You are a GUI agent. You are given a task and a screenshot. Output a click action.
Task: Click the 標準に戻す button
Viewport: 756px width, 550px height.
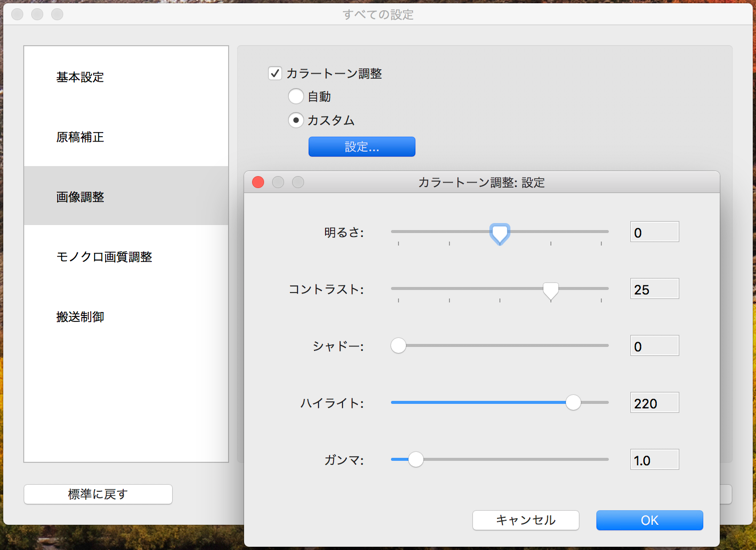(x=98, y=494)
